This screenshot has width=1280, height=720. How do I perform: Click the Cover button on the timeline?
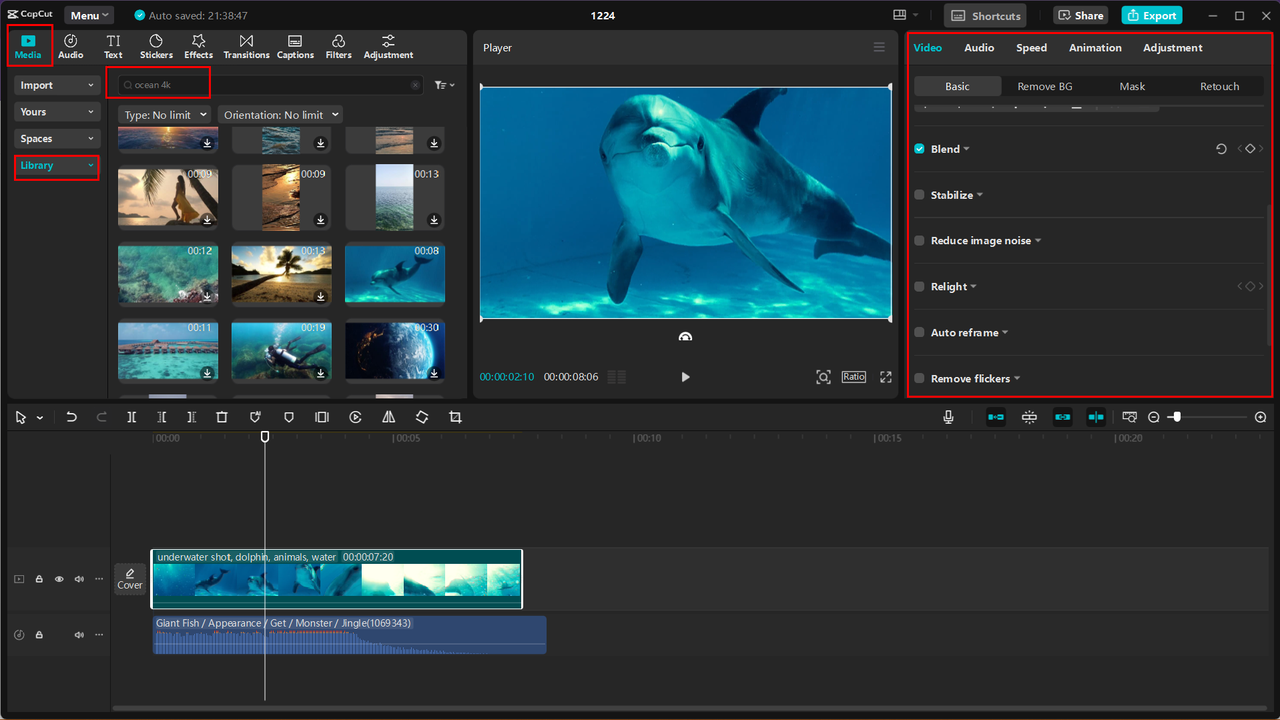130,579
